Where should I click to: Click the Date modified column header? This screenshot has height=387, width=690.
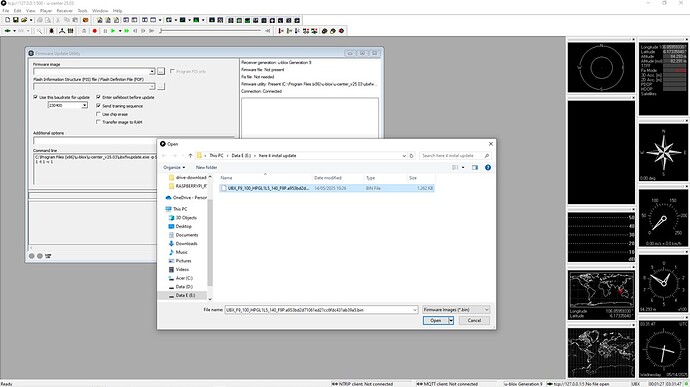[327, 178]
